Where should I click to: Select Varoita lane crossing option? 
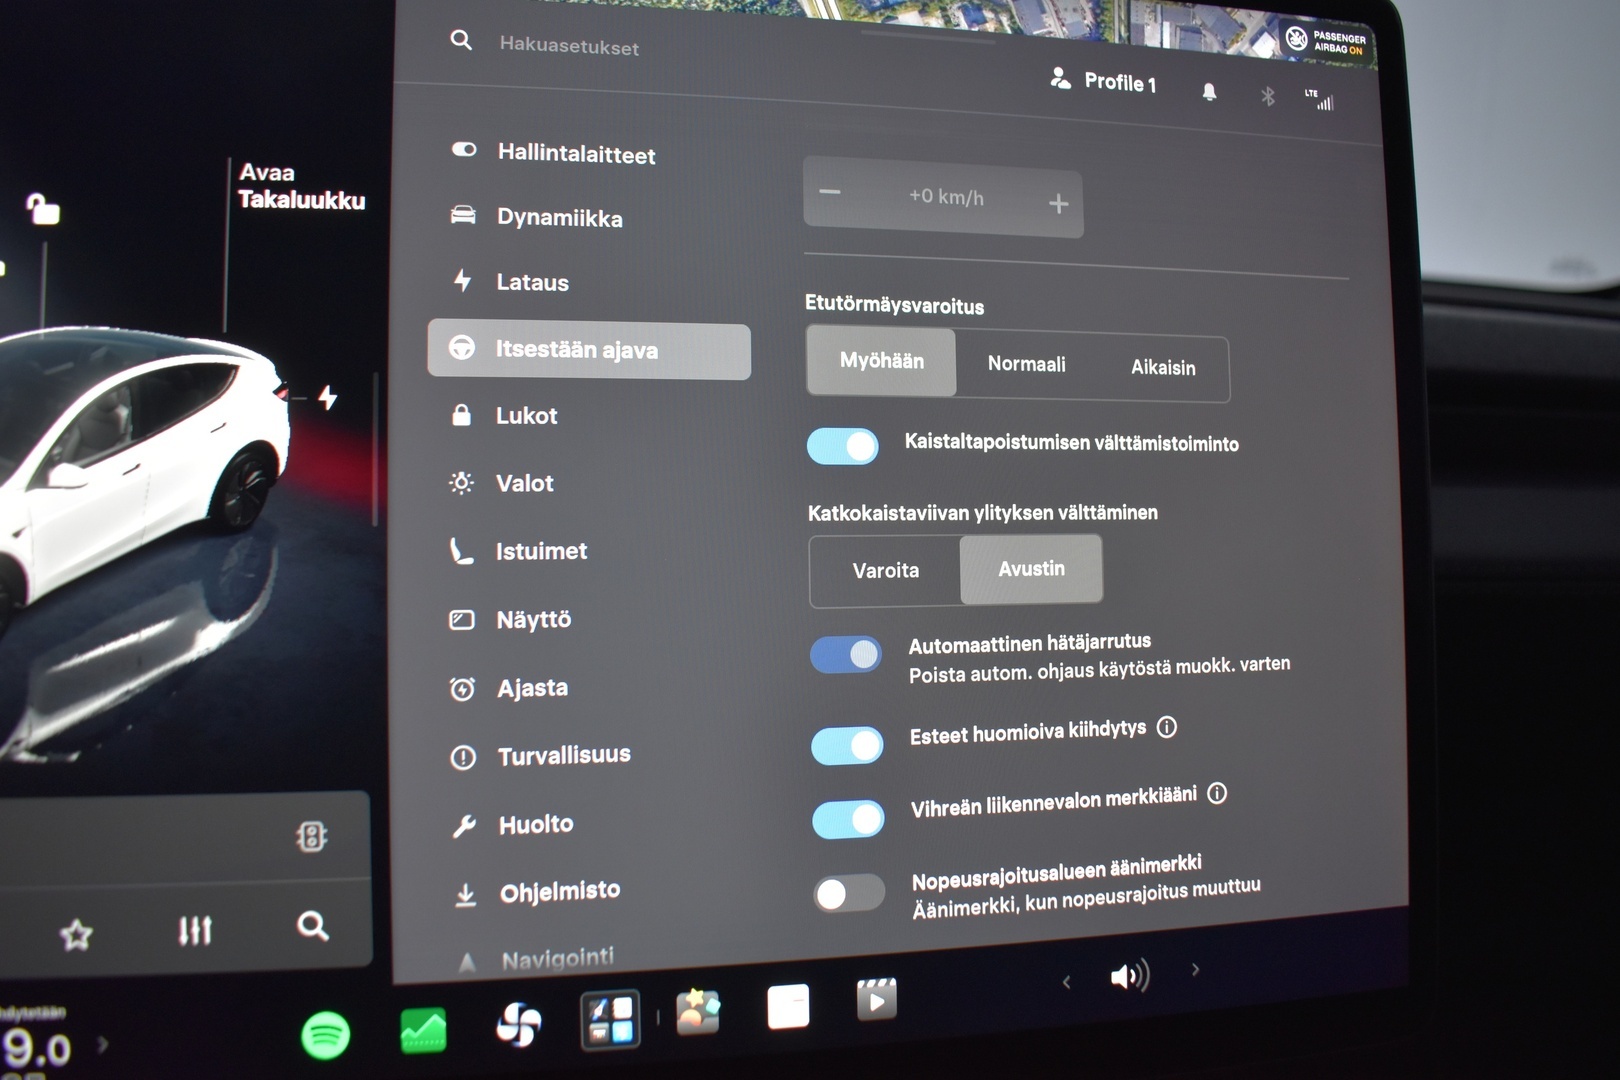tap(885, 571)
